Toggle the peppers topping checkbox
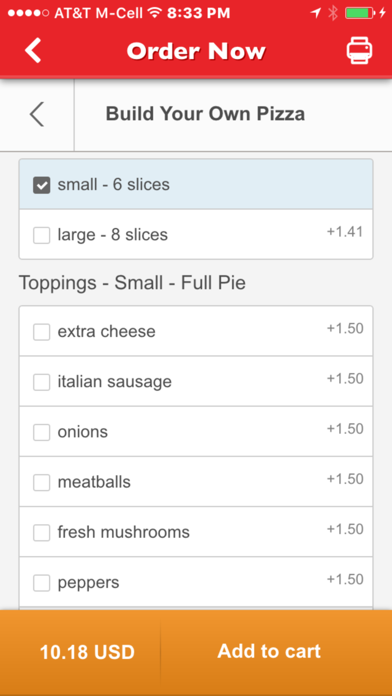 (x=42, y=583)
